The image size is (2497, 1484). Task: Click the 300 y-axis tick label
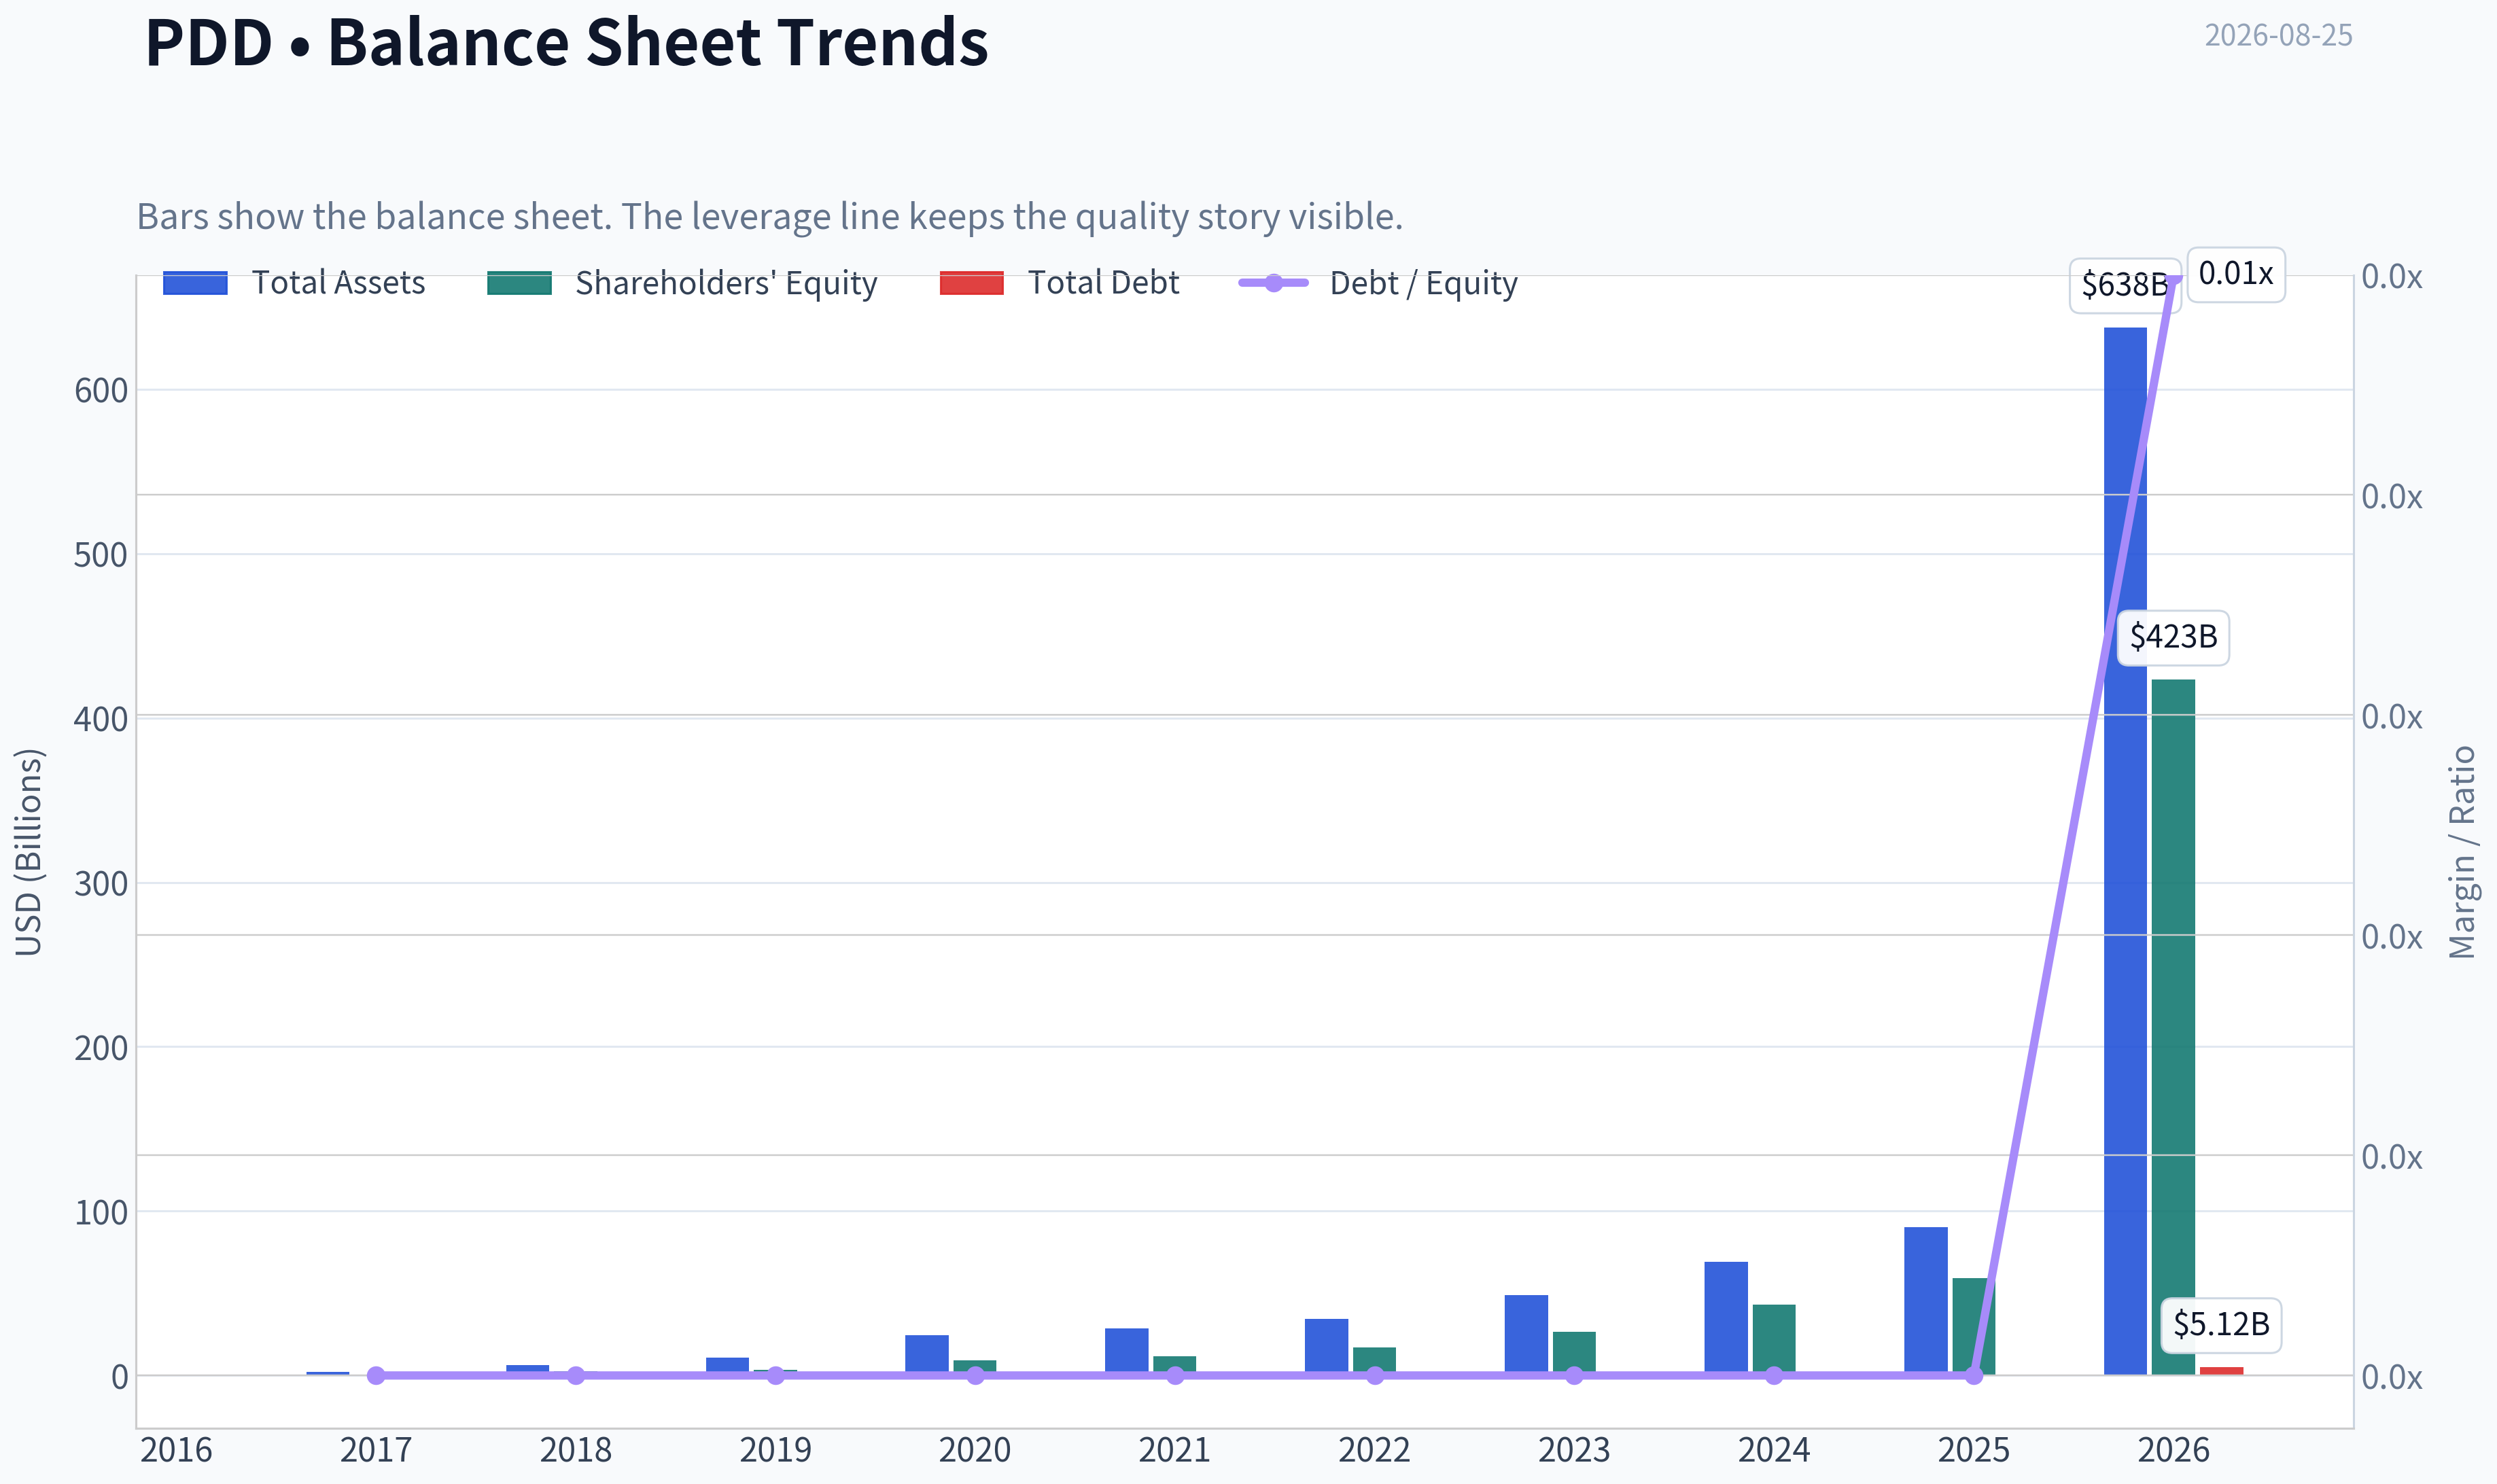(x=101, y=884)
